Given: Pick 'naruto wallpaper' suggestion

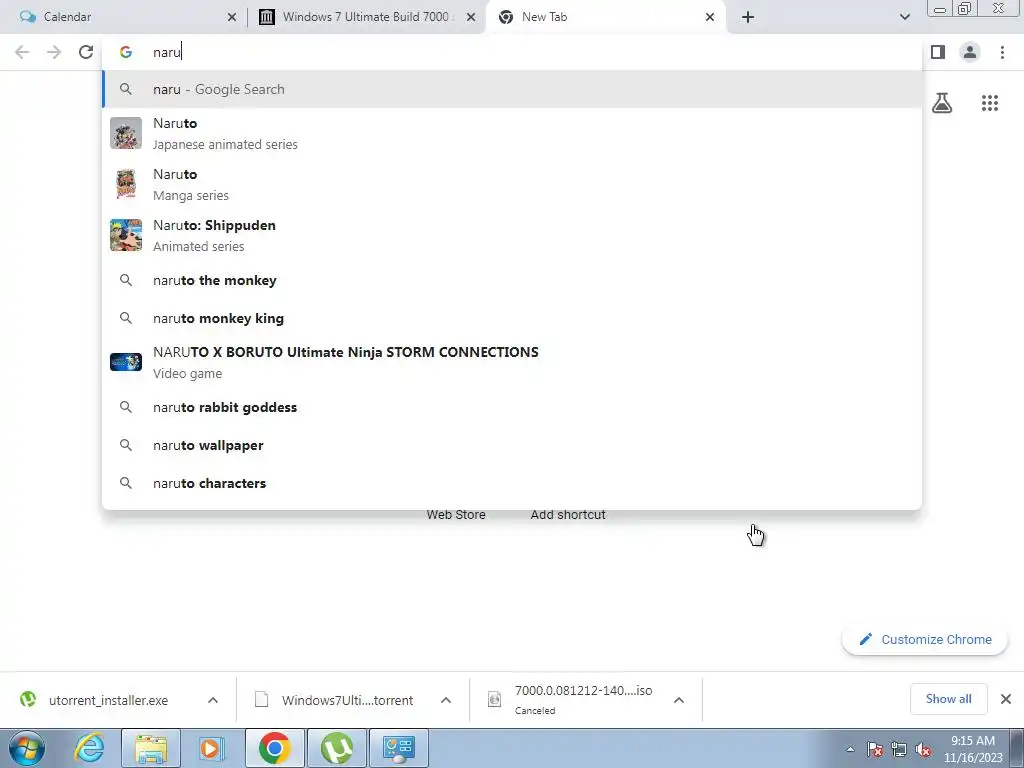Looking at the screenshot, I should 512,445.
